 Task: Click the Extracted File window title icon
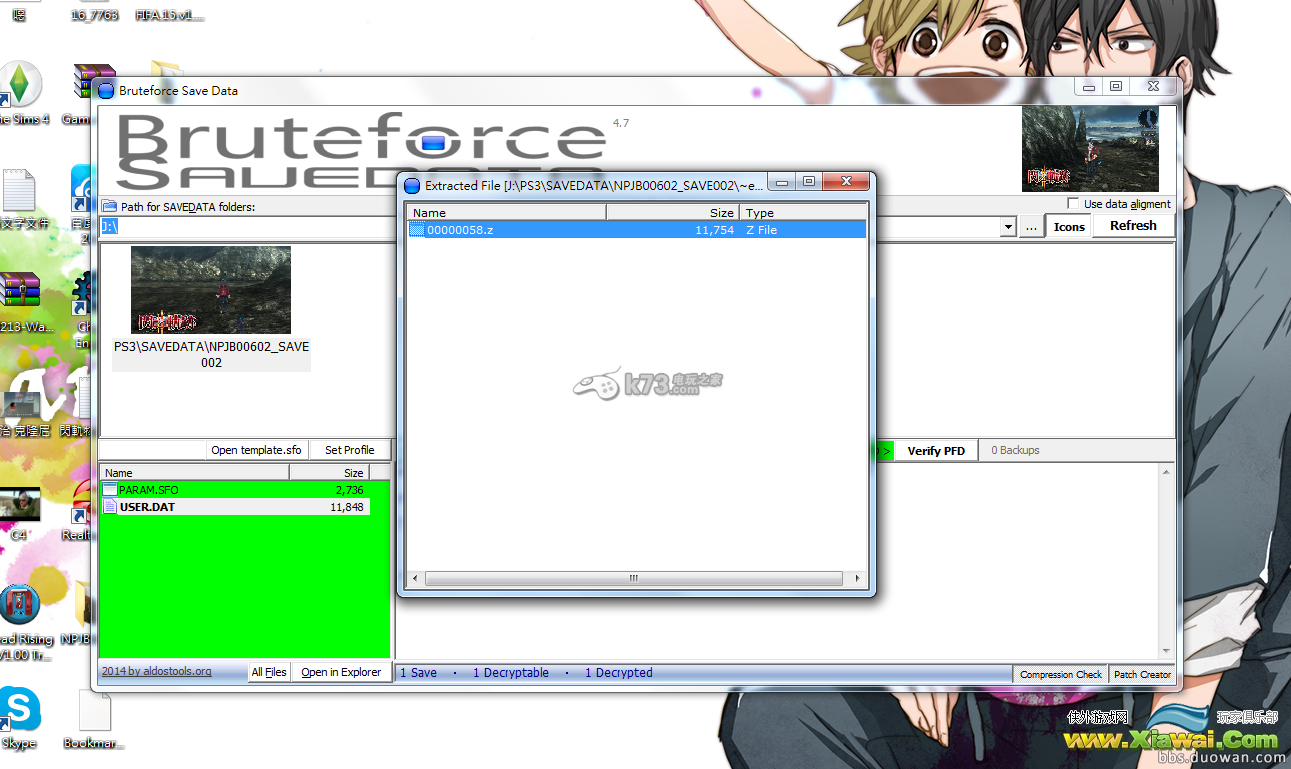pos(412,185)
